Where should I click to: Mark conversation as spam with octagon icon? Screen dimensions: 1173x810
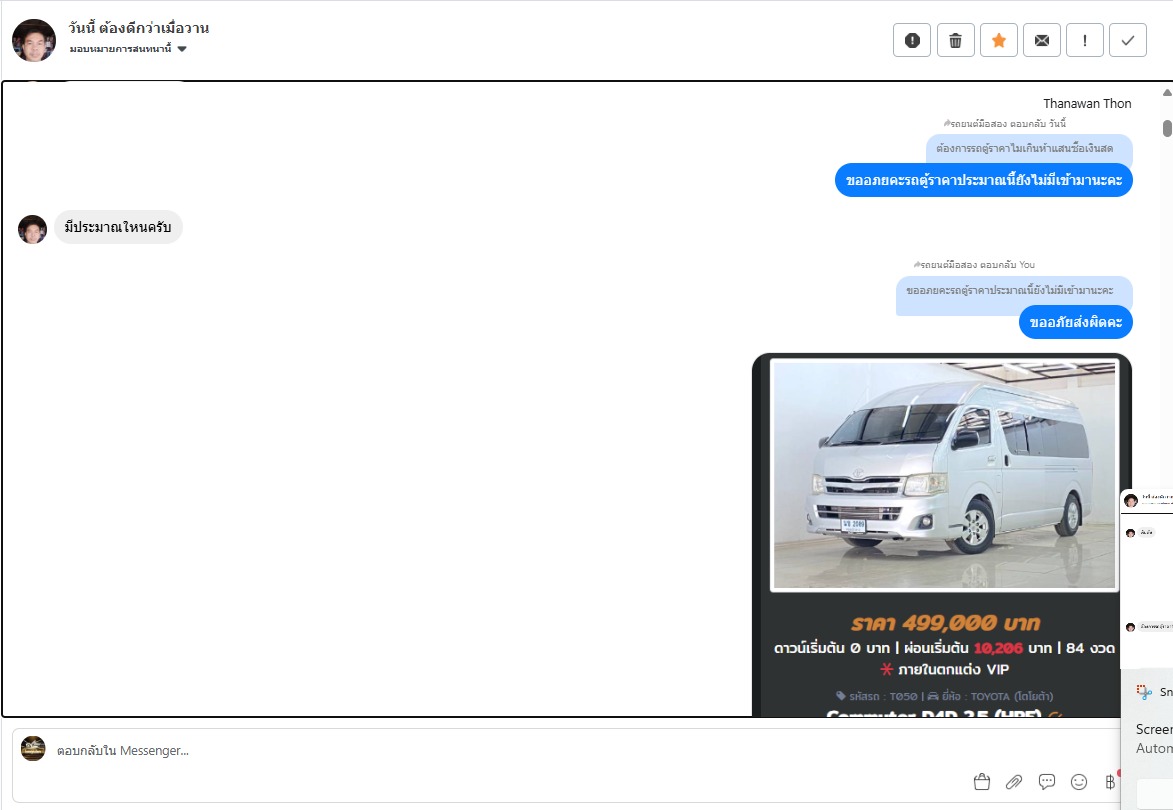pyautogui.click(x=912, y=40)
